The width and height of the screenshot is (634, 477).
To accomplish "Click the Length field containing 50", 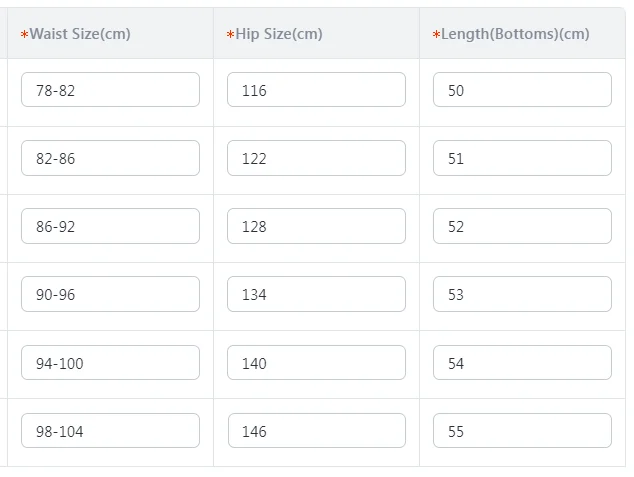I will coord(522,90).
